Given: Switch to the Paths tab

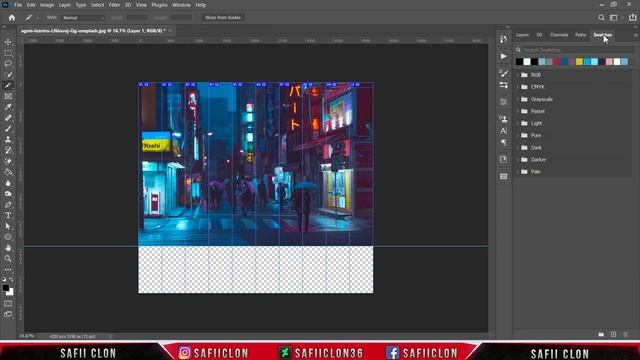Looking at the screenshot, I should pos(580,35).
